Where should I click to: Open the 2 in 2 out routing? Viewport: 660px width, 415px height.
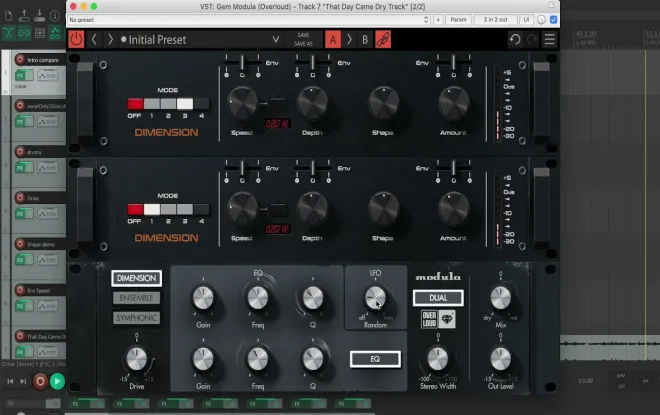pyautogui.click(x=495, y=20)
